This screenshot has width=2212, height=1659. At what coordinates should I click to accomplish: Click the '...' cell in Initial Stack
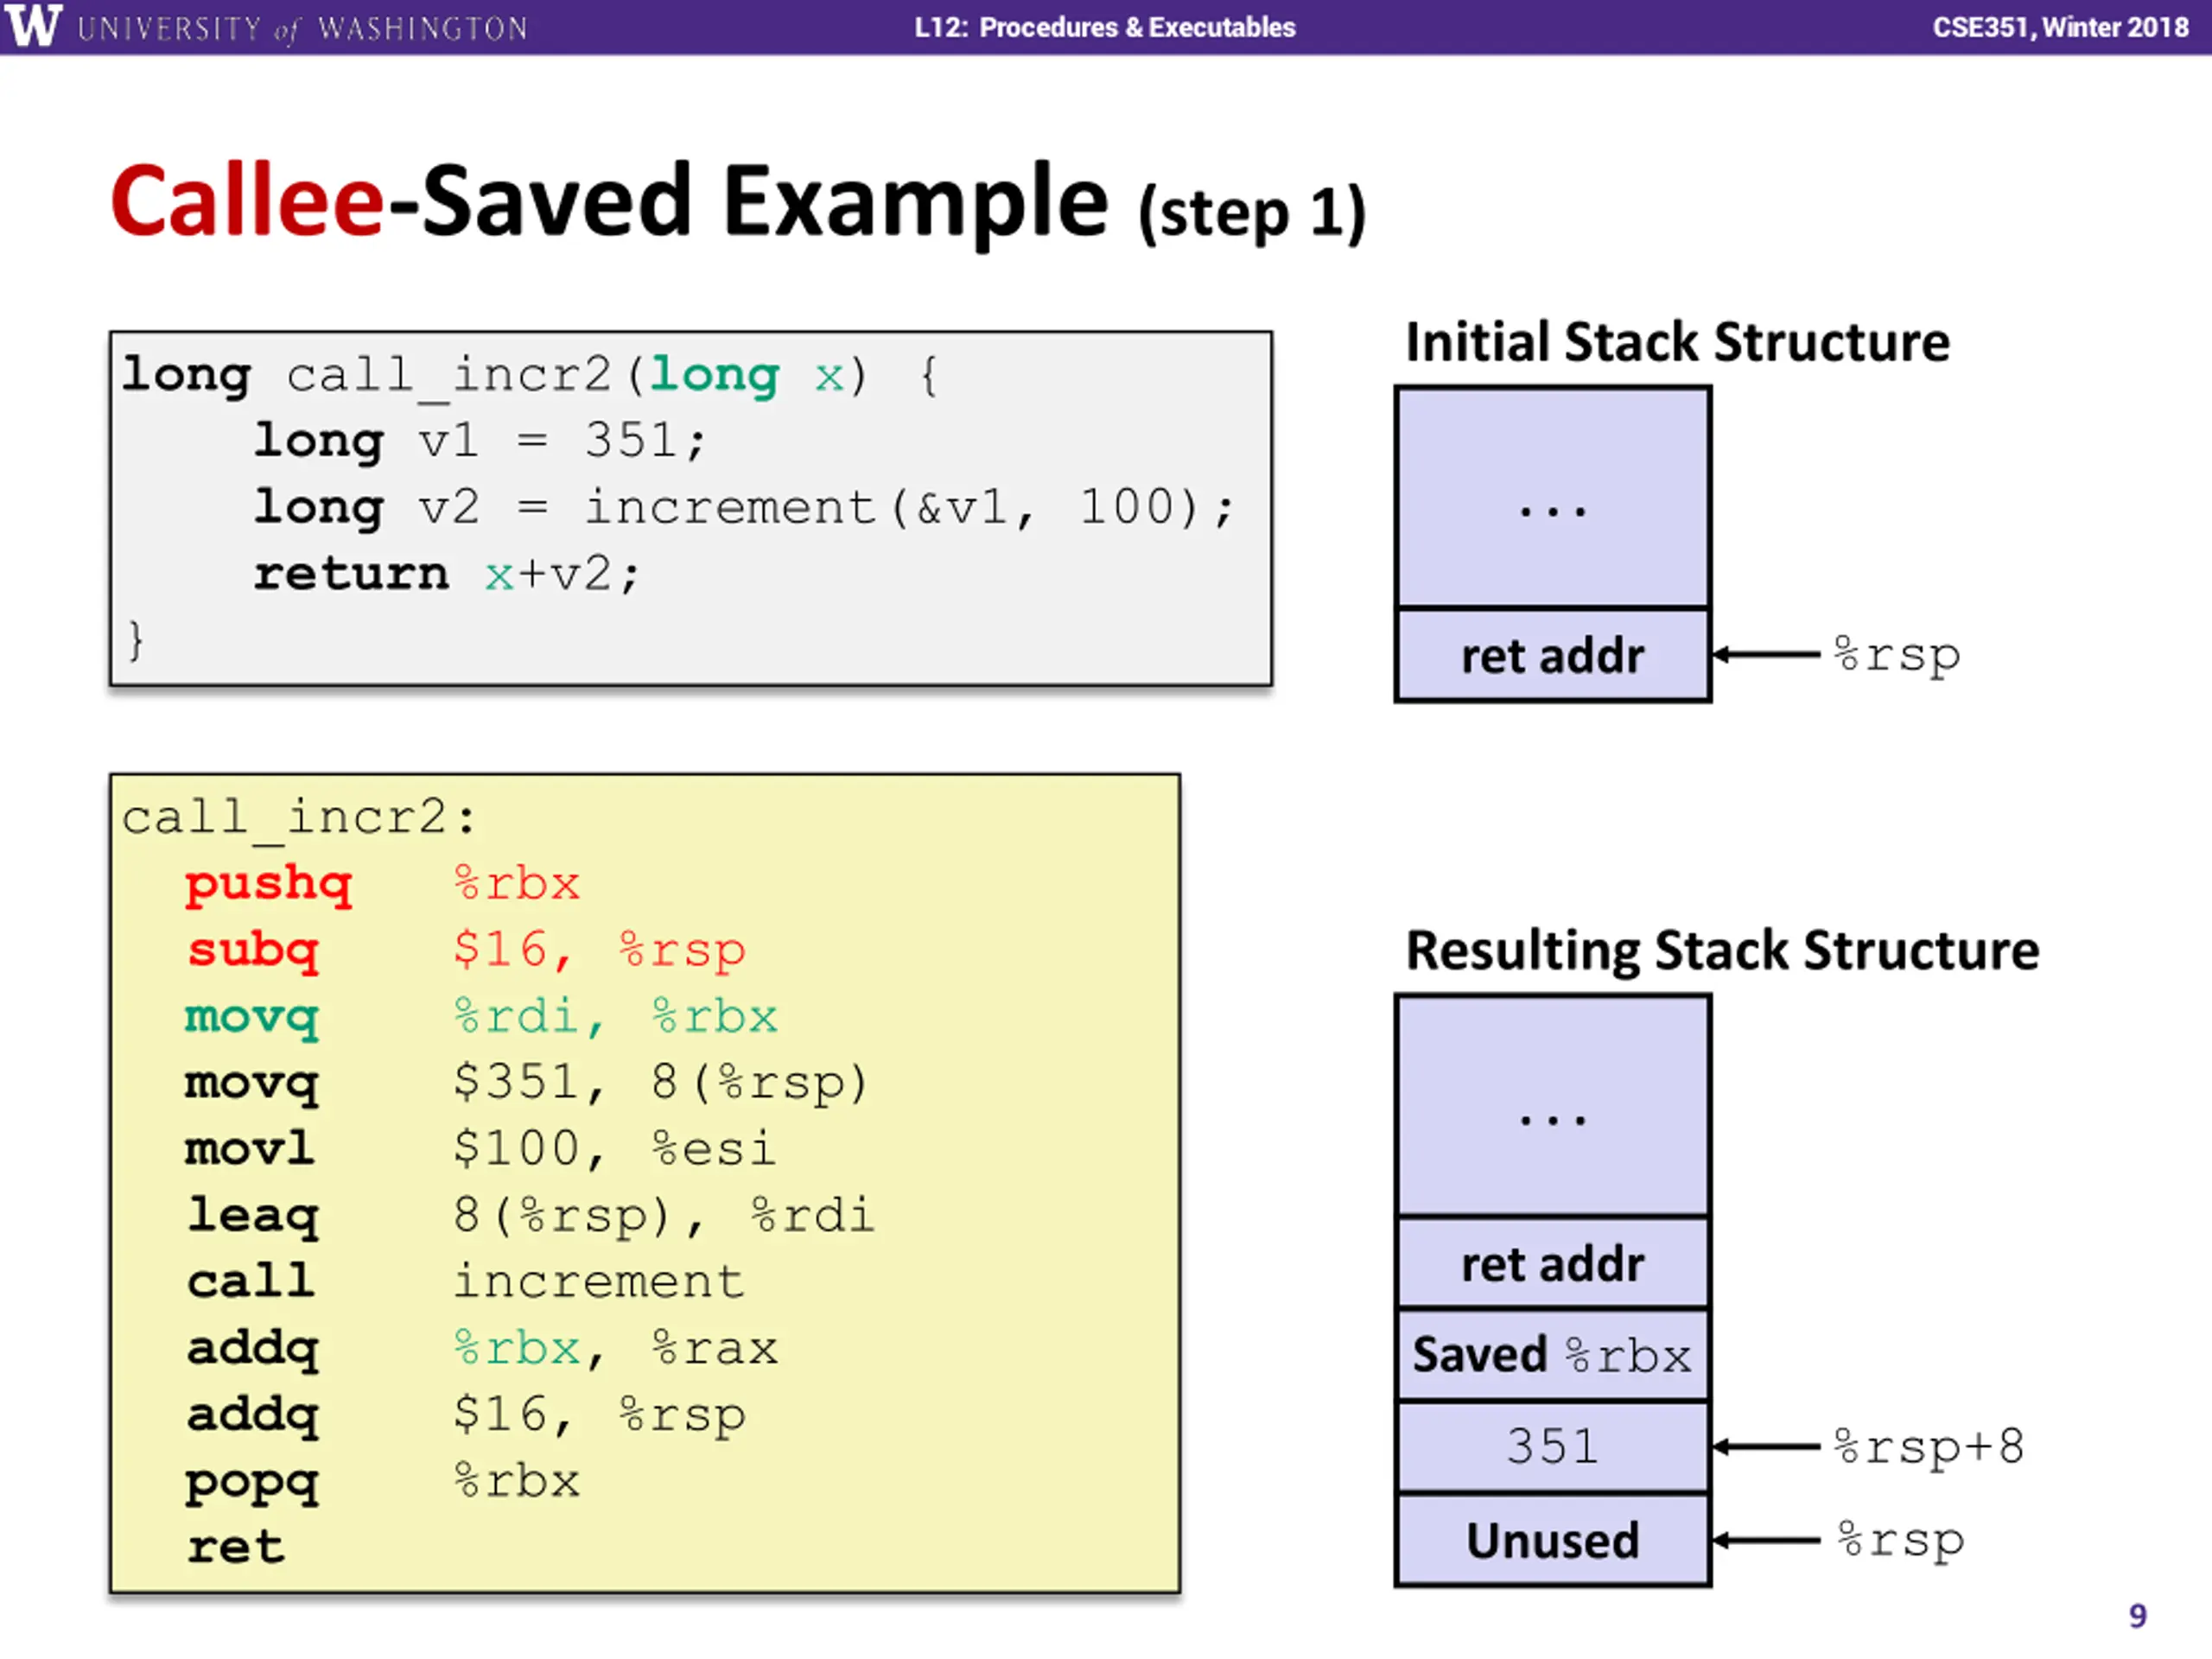(1553, 498)
